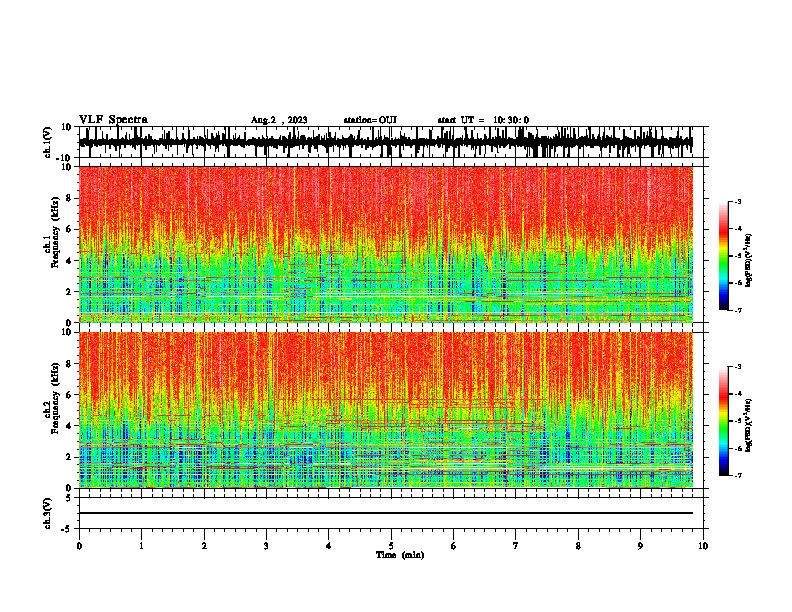This screenshot has width=792, height=612.
Task: Click the 'ch.3(V)' axis label
Action: (48, 513)
